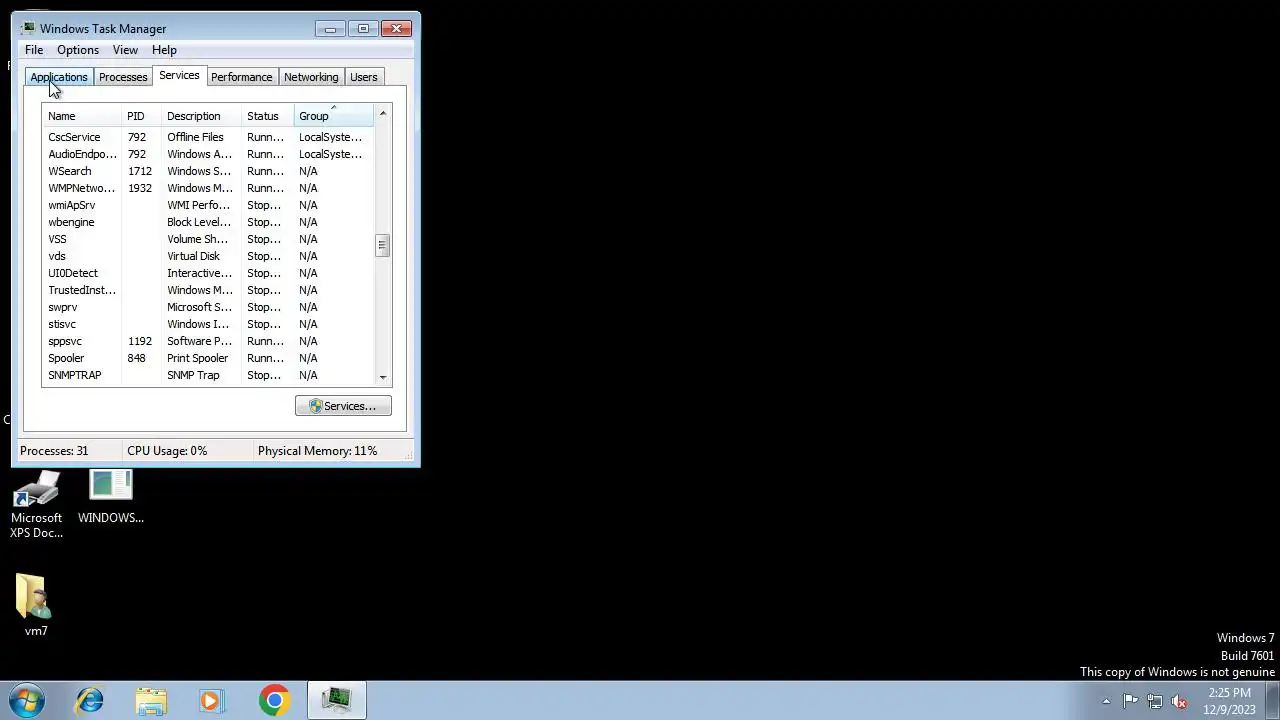Select the SNMPTRAP service row
The width and height of the screenshot is (1280, 720).
[208, 375]
